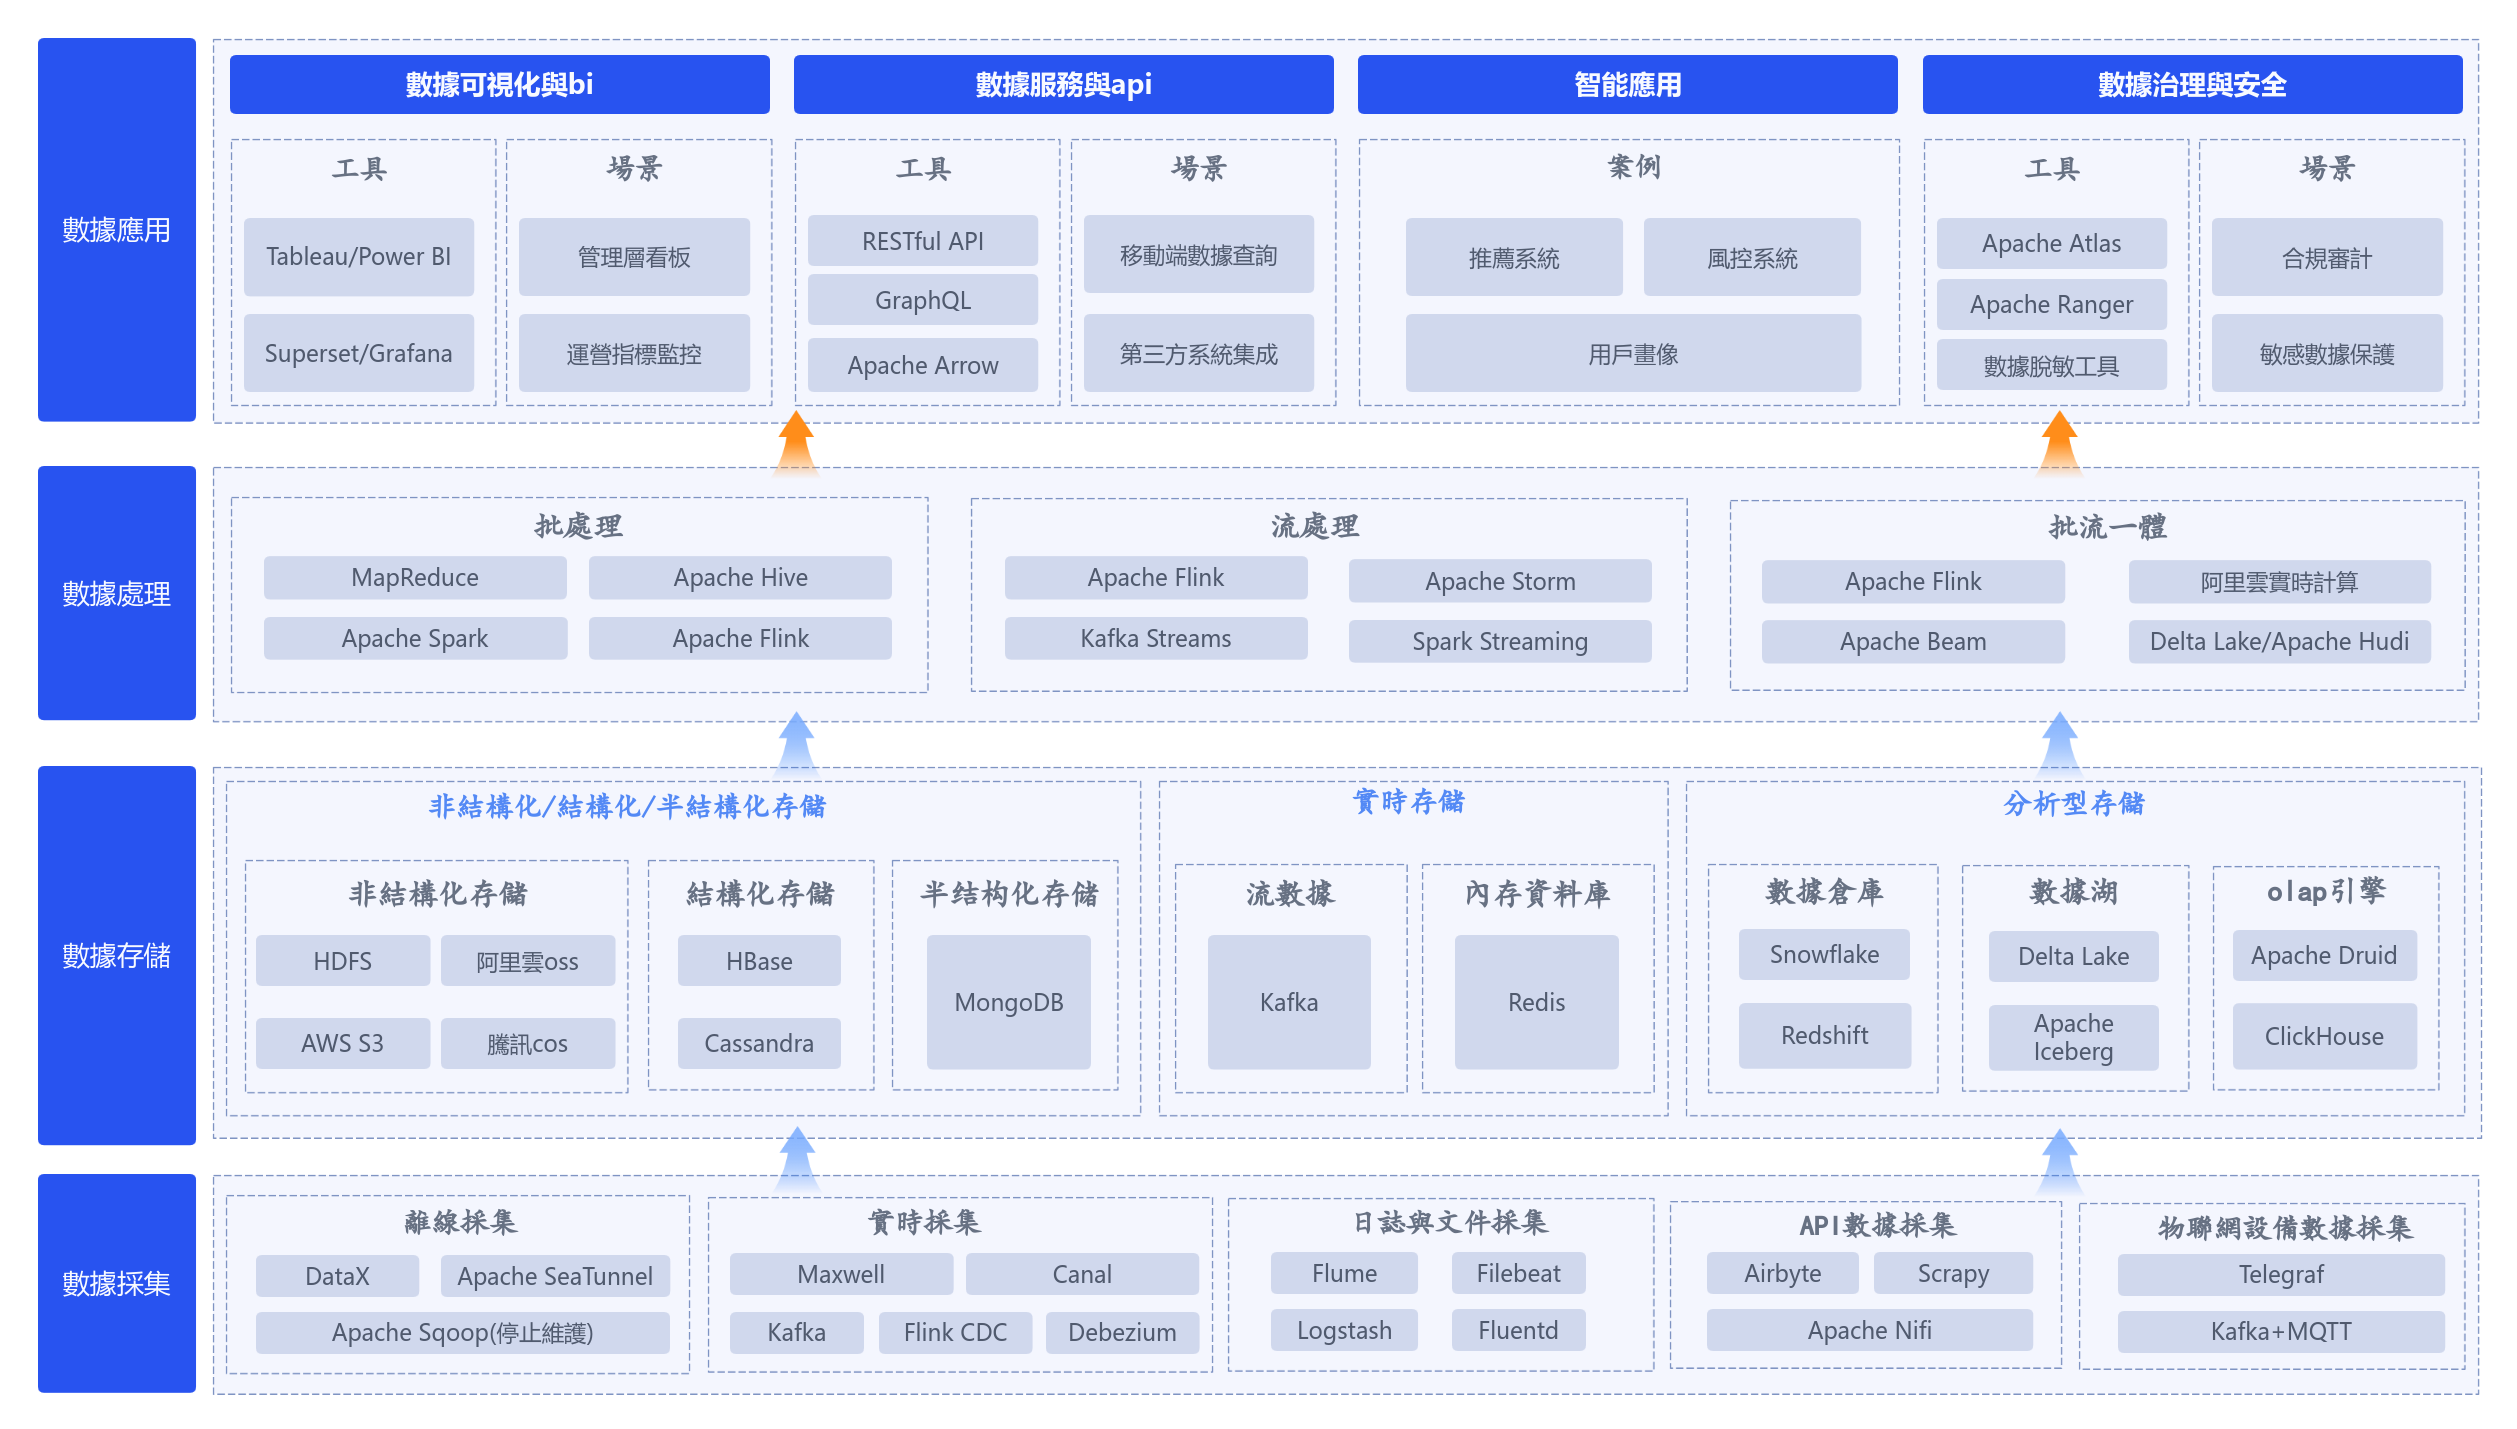Image resolution: width=2517 pixels, height=1429 pixels.
Task: Click the 管理層看板 box
Action: [634, 257]
